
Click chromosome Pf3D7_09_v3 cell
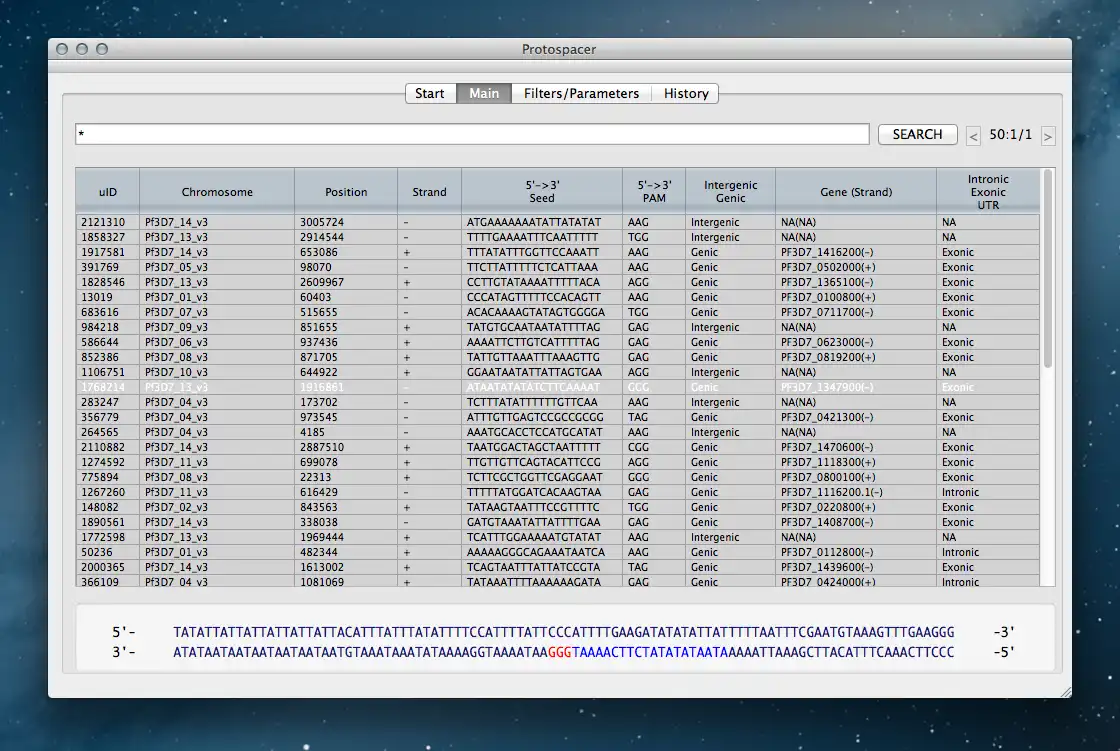click(x=217, y=327)
